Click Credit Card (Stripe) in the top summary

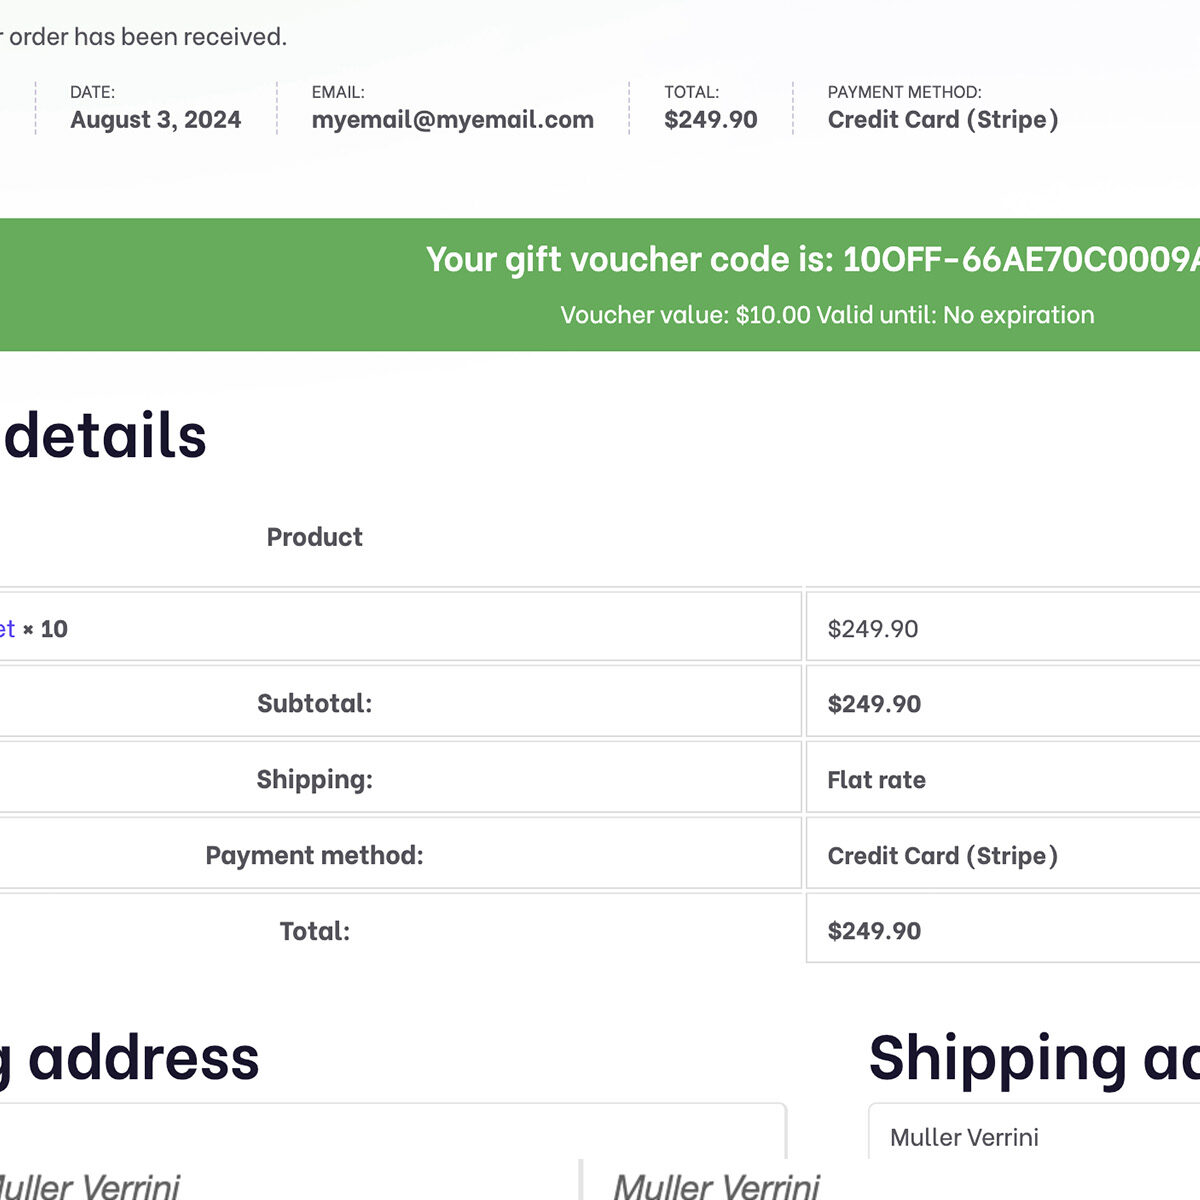point(942,120)
